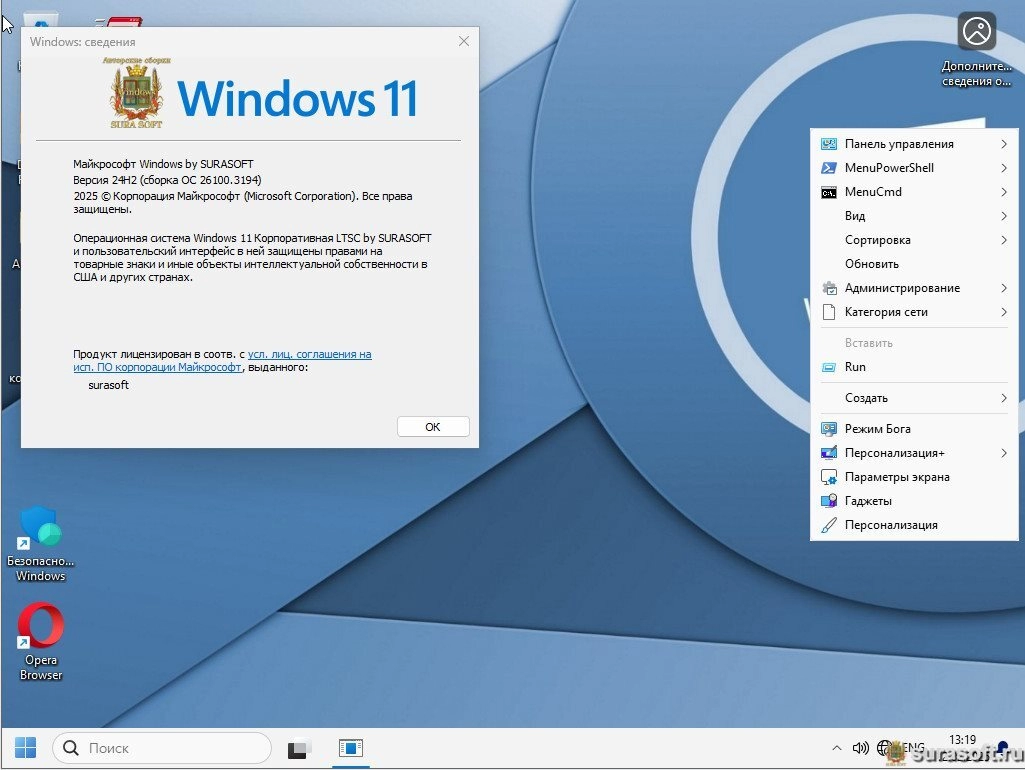1025x770 pixels.
Task: Click the Start button on the taskbar
Action: point(25,748)
